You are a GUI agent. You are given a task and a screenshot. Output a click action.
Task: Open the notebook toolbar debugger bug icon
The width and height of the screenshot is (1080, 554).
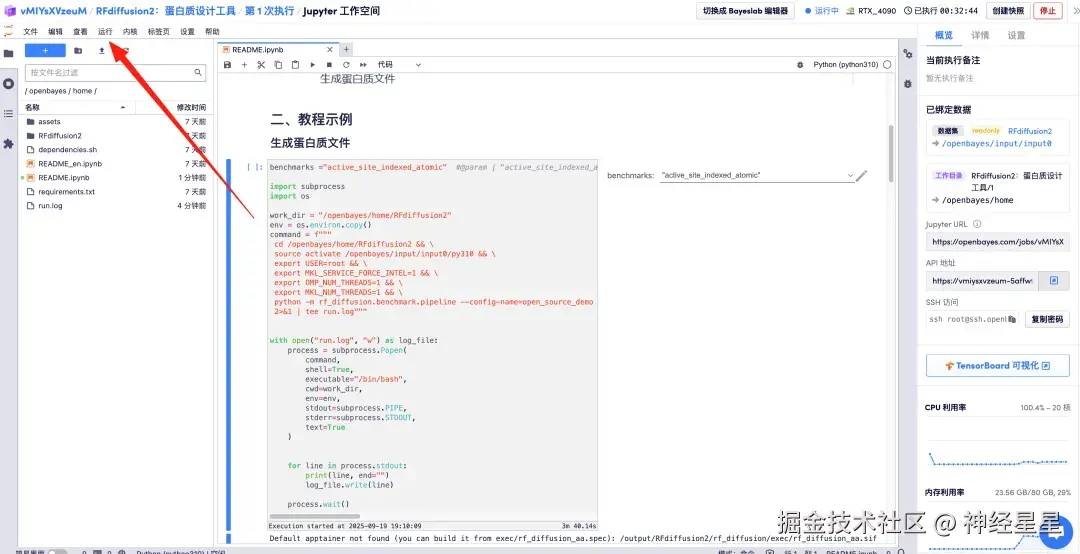(800, 65)
